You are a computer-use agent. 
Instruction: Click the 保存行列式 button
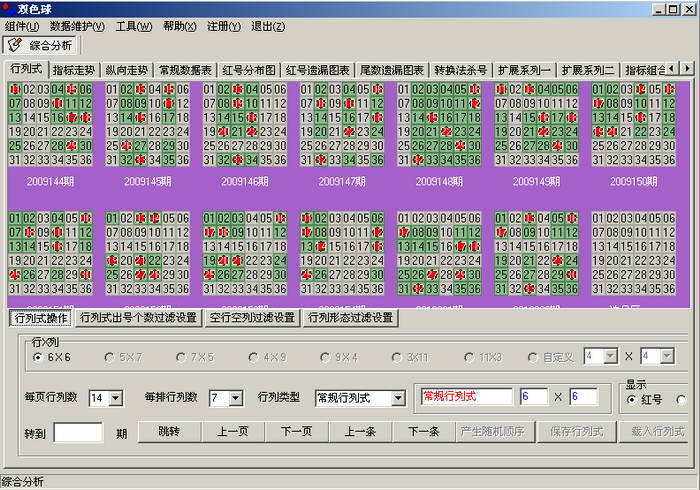(577, 432)
